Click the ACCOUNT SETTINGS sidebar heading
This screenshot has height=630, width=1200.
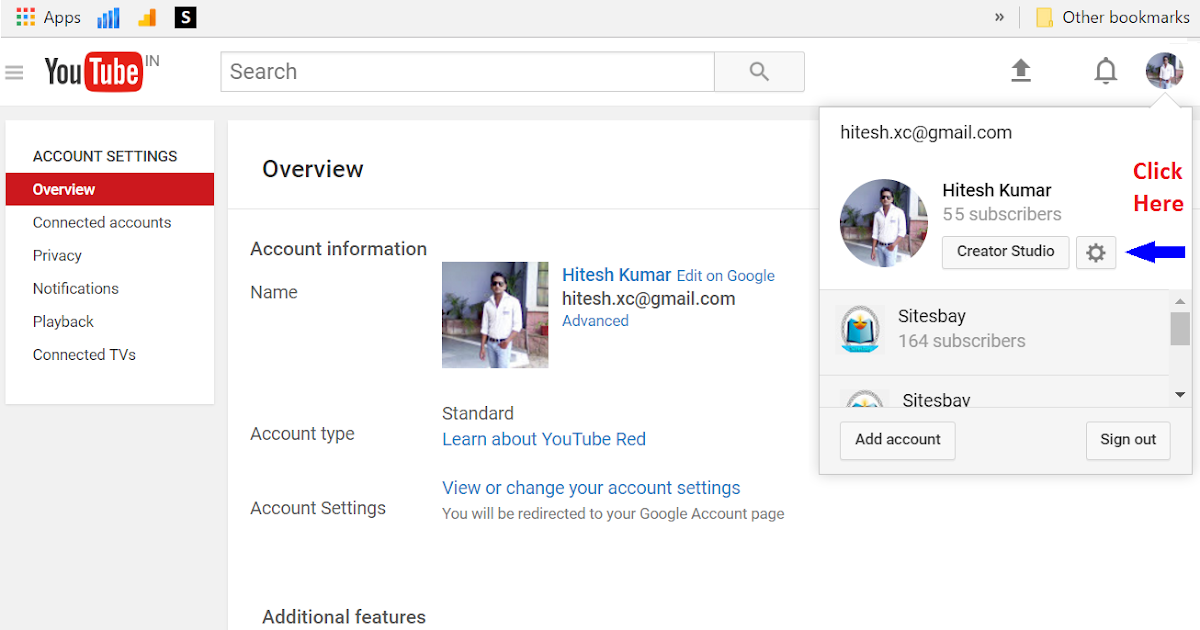(105, 156)
